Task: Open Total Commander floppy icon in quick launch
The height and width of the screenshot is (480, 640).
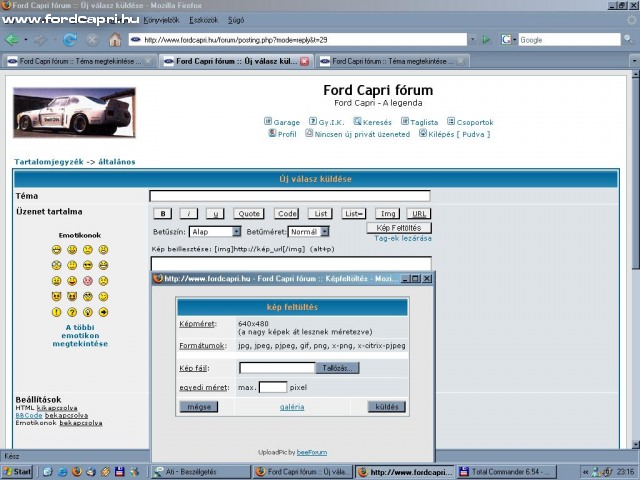Action: tap(119, 472)
